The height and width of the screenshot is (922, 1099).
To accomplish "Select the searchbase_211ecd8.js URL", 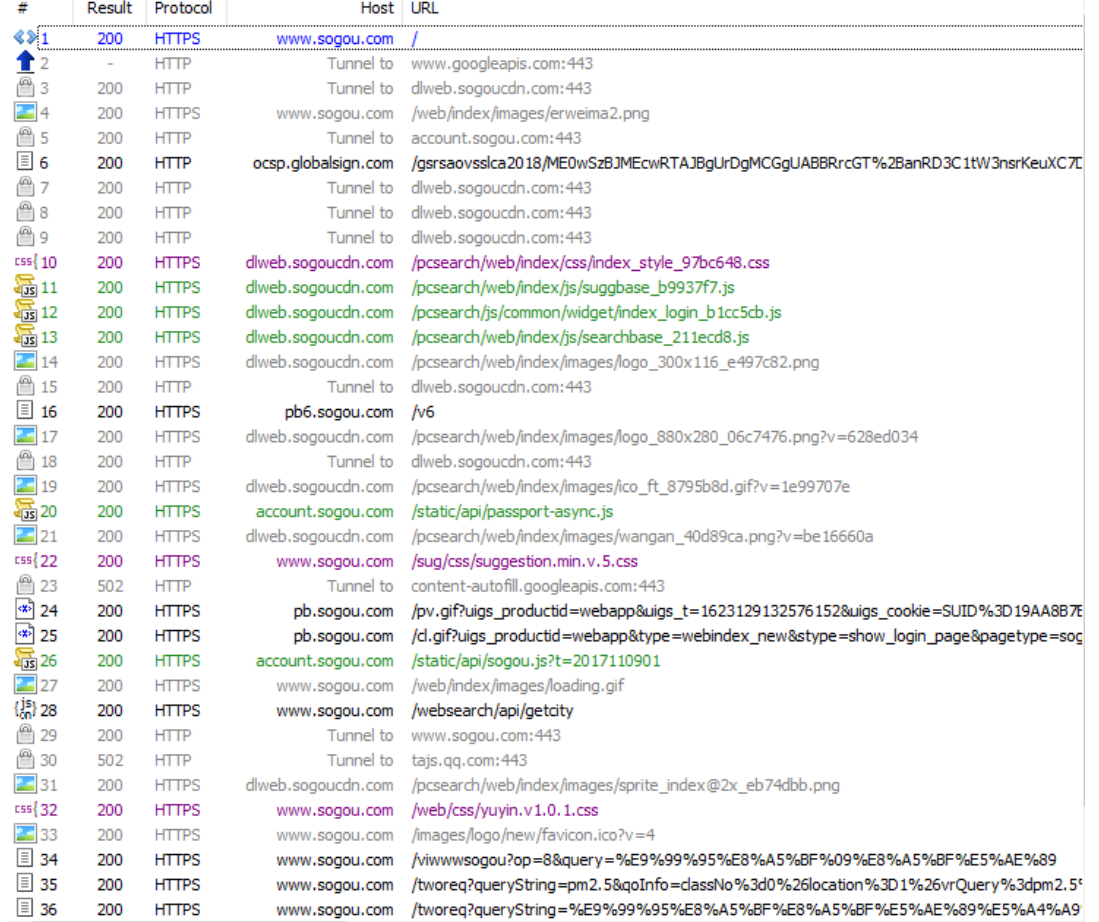I will click(580, 337).
